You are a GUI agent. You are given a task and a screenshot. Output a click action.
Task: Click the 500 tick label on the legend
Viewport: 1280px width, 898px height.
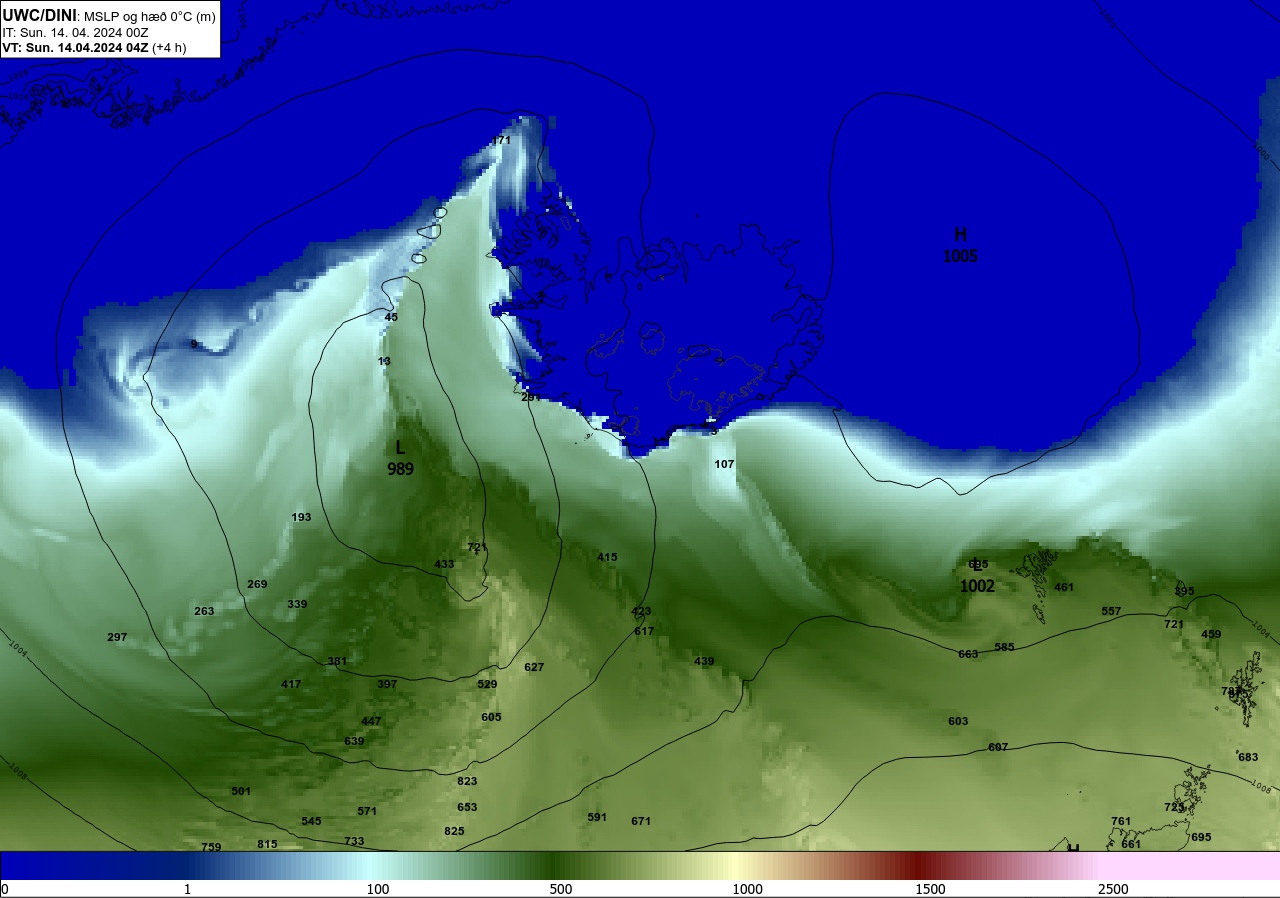pos(561,889)
